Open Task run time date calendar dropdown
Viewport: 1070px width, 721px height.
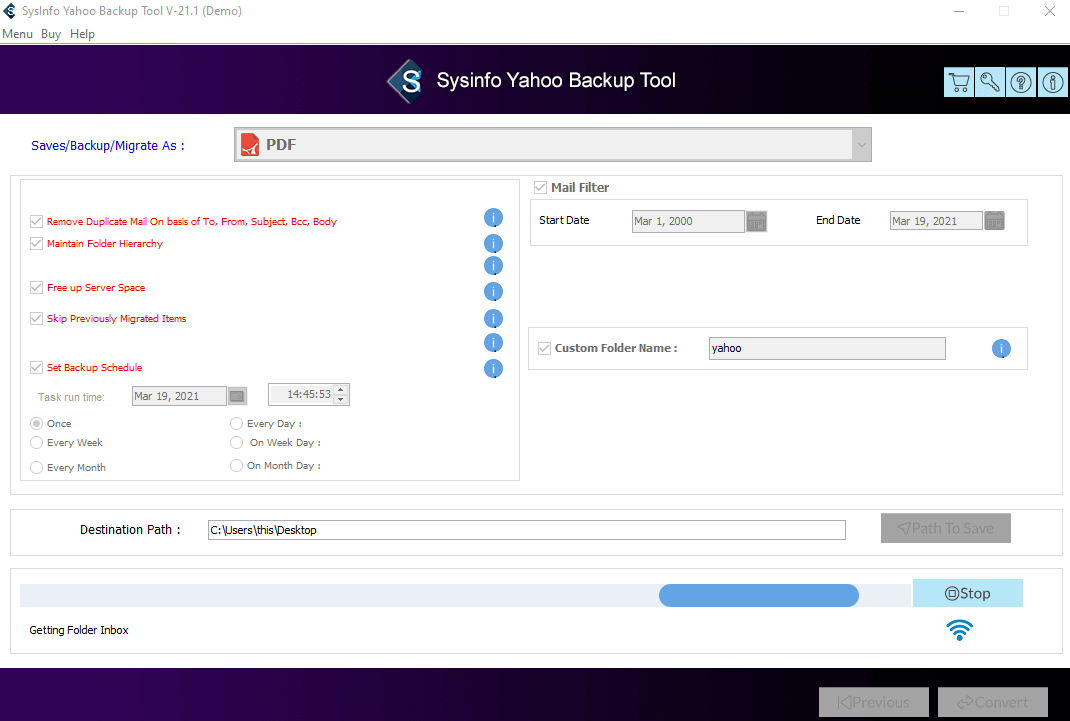point(237,396)
